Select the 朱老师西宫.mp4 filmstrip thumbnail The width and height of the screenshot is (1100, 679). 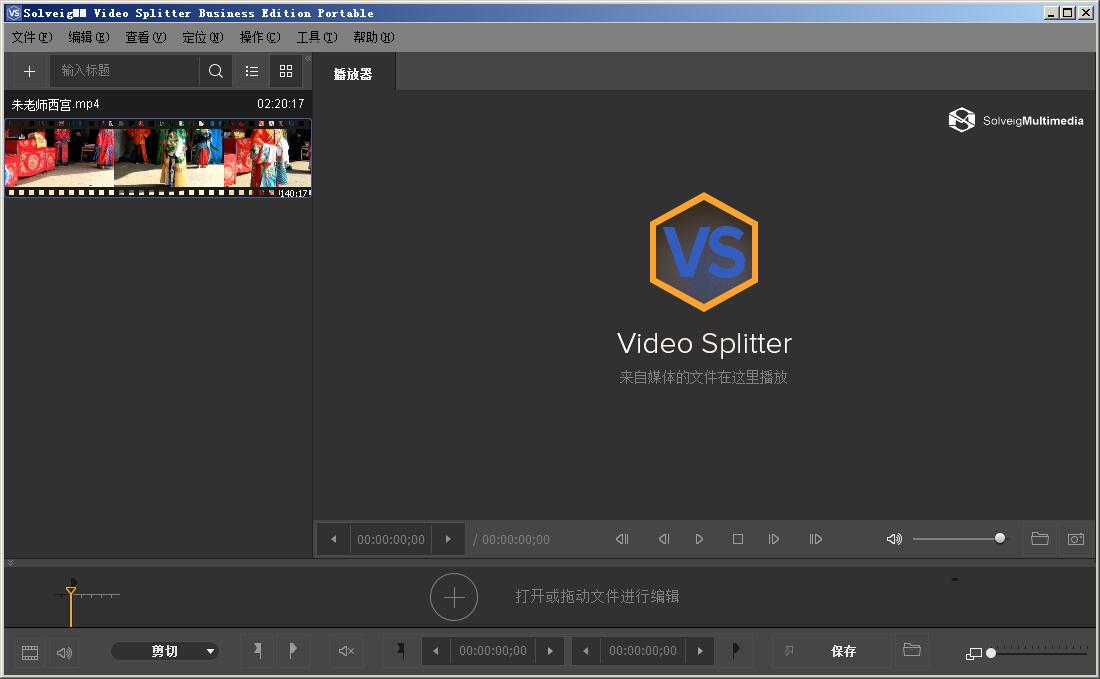(158, 158)
